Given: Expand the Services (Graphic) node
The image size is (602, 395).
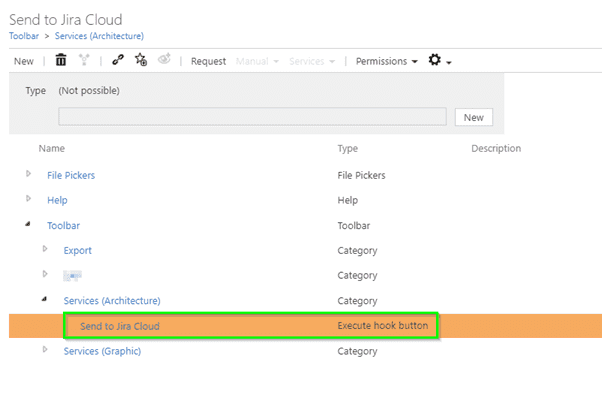Looking at the screenshot, I should (x=45, y=349).
